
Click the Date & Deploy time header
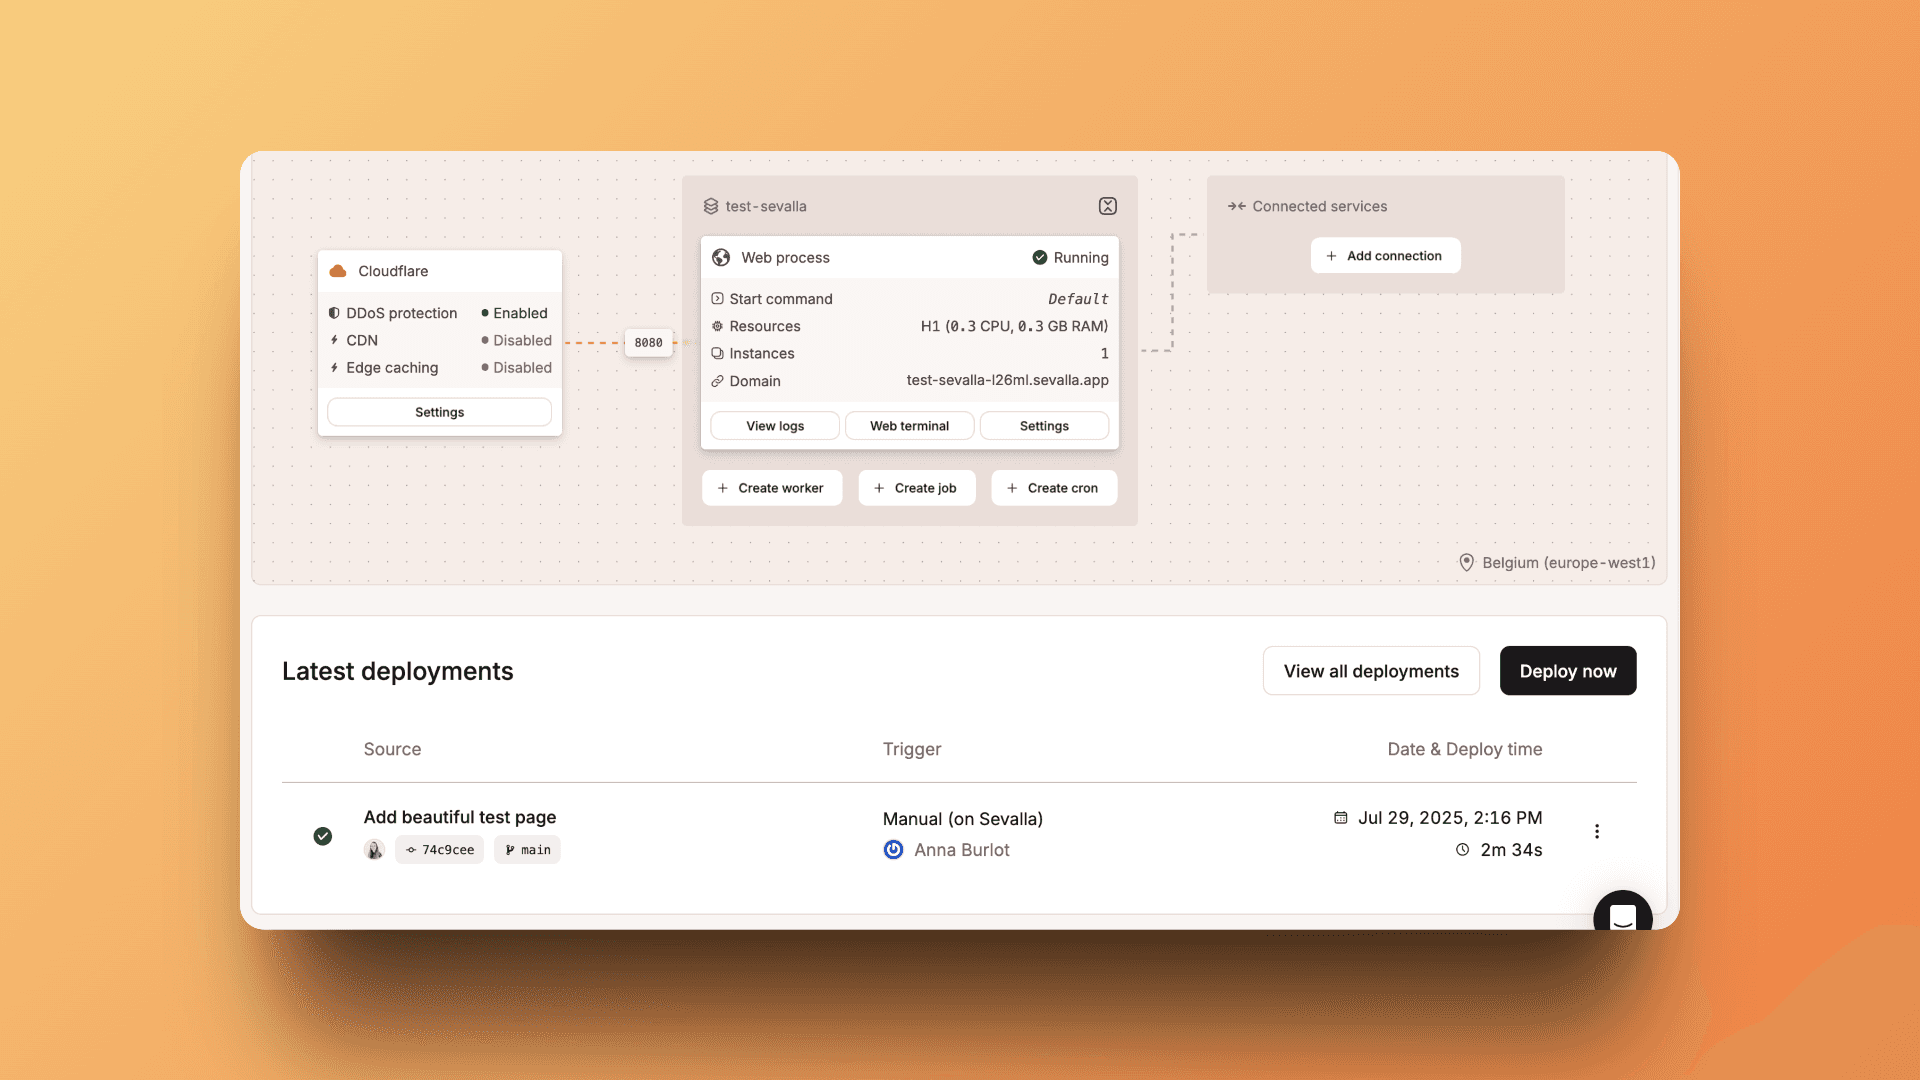(1465, 749)
